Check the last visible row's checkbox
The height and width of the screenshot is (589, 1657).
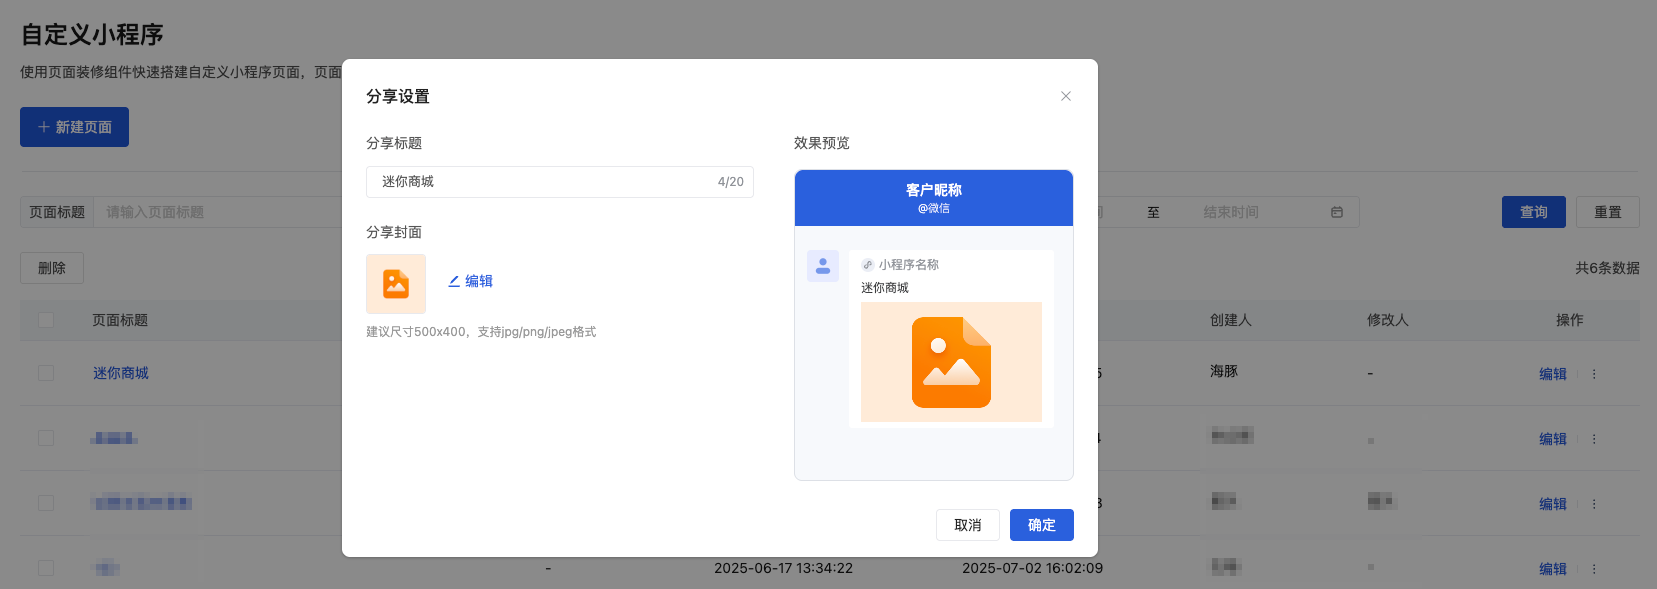pyautogui.click(x=46, y=568)
